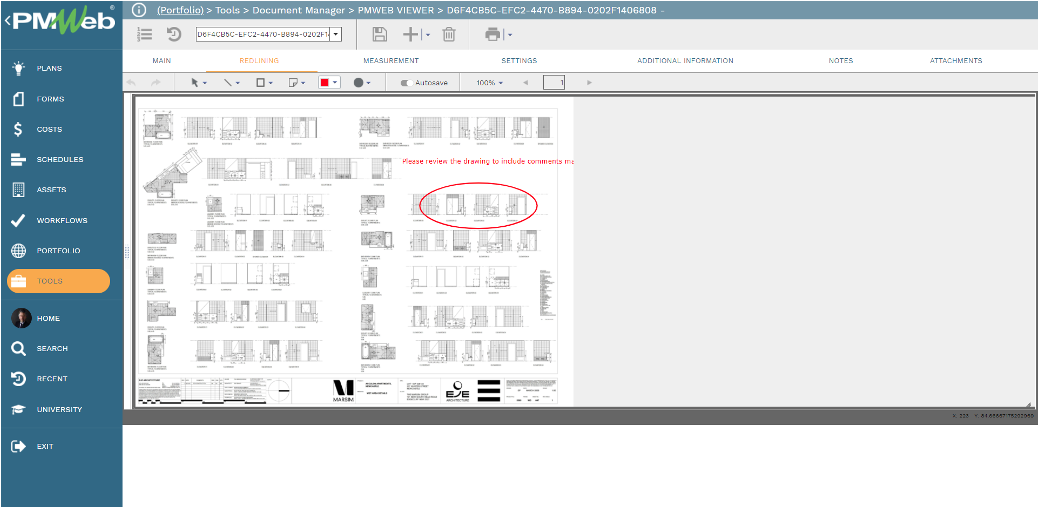1039x508 pixels.
Task: Click the Delete trash can icon
Action: (x=449, y=34)
